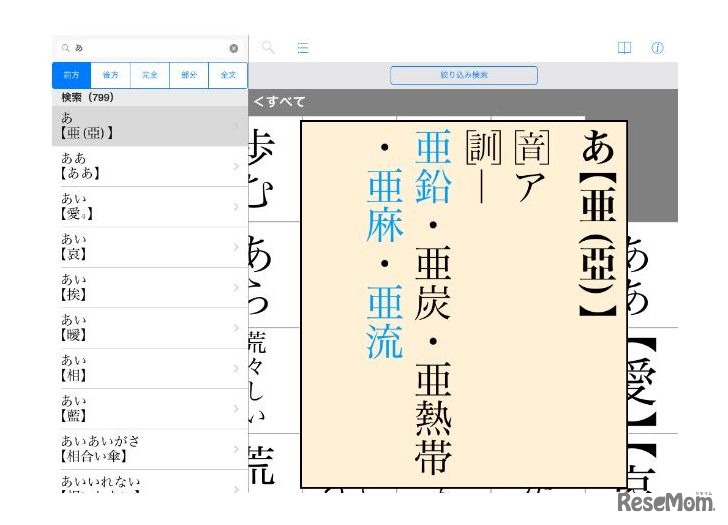Image resolution: width=728 pixels, height=525 pixels.
Task: Expand chevron on the あい【挨】 row
Action: (236, 287)
